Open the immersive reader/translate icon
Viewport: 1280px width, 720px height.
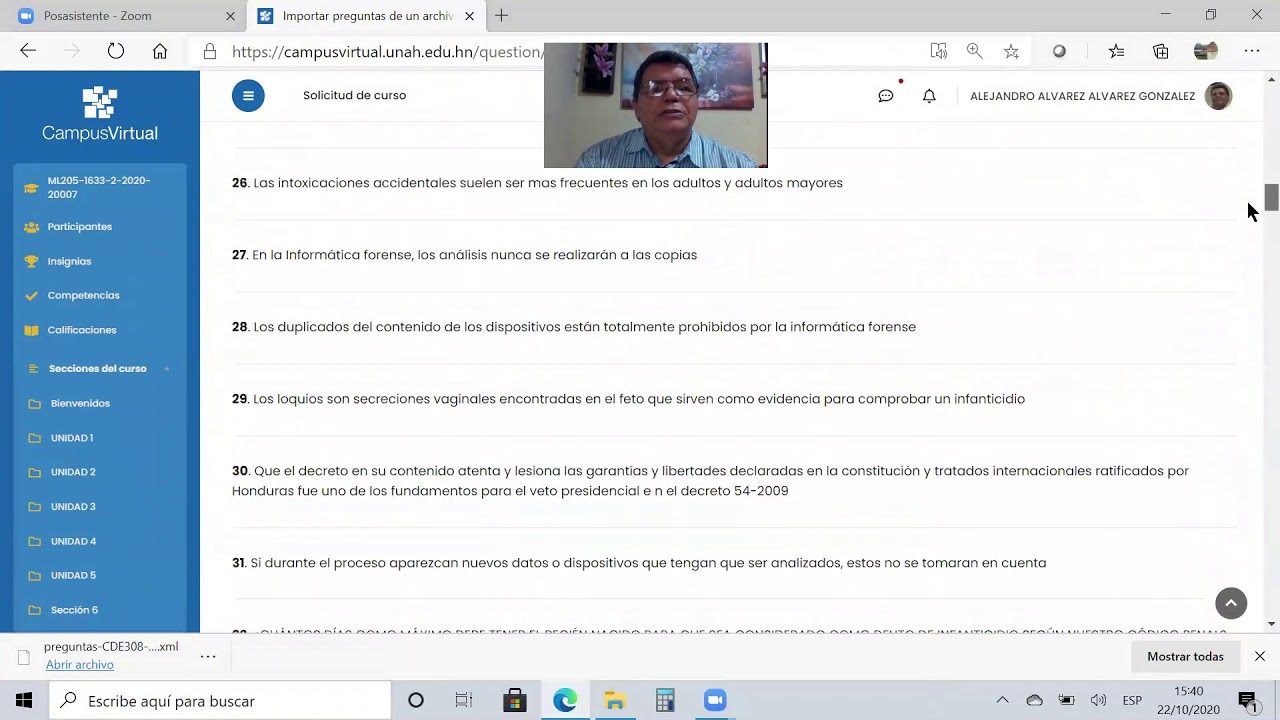pos(938,51)
